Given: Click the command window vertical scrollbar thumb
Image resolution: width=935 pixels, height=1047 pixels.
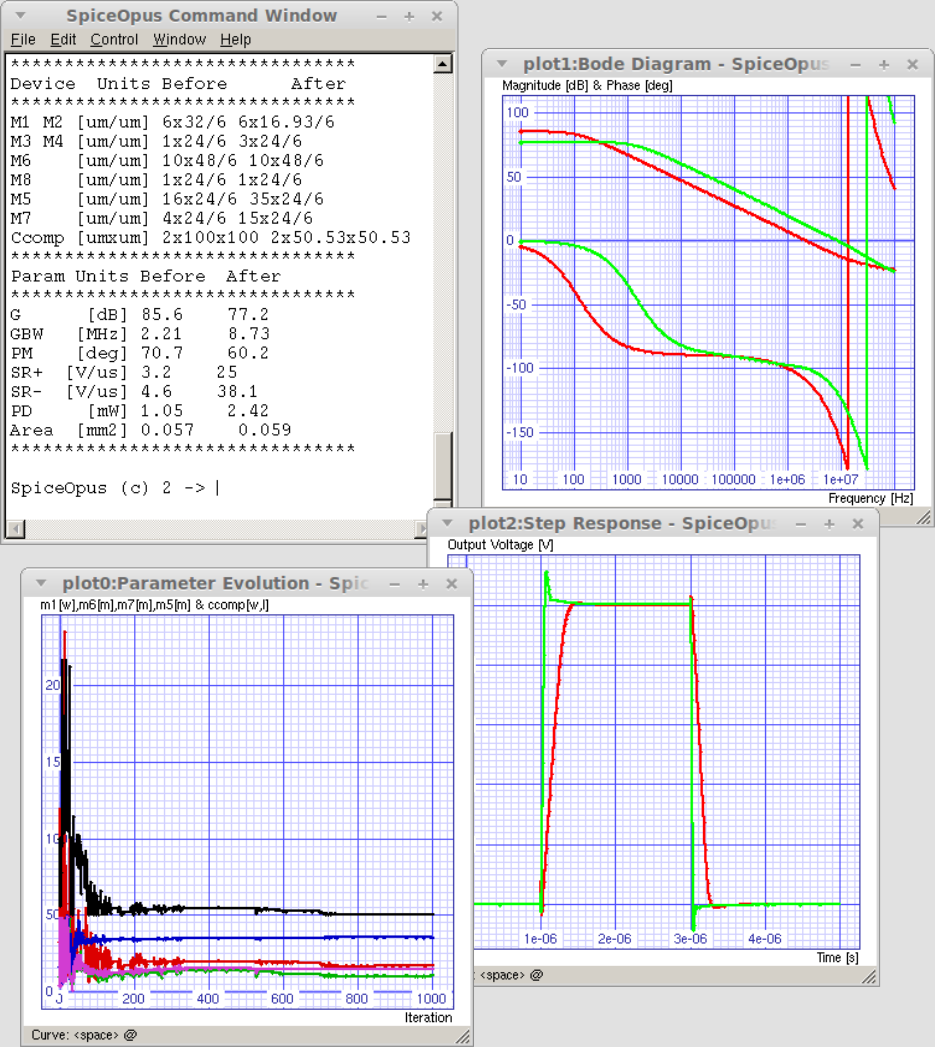Looking at the screenshot, I should (443, 466).
